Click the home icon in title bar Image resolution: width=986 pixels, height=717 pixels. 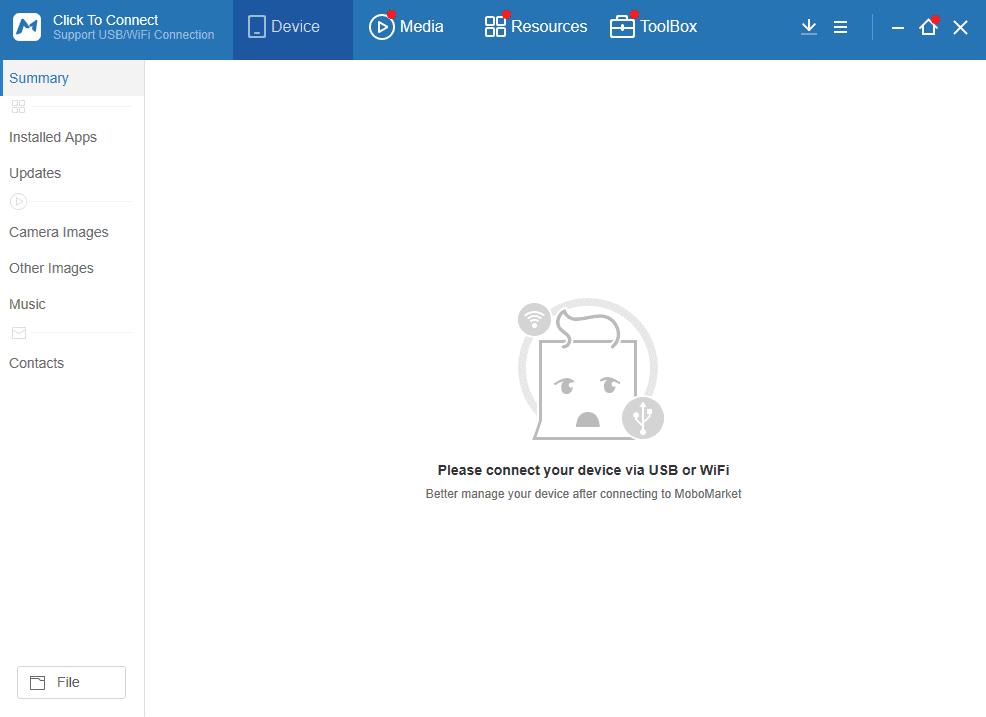coord(928,27)
